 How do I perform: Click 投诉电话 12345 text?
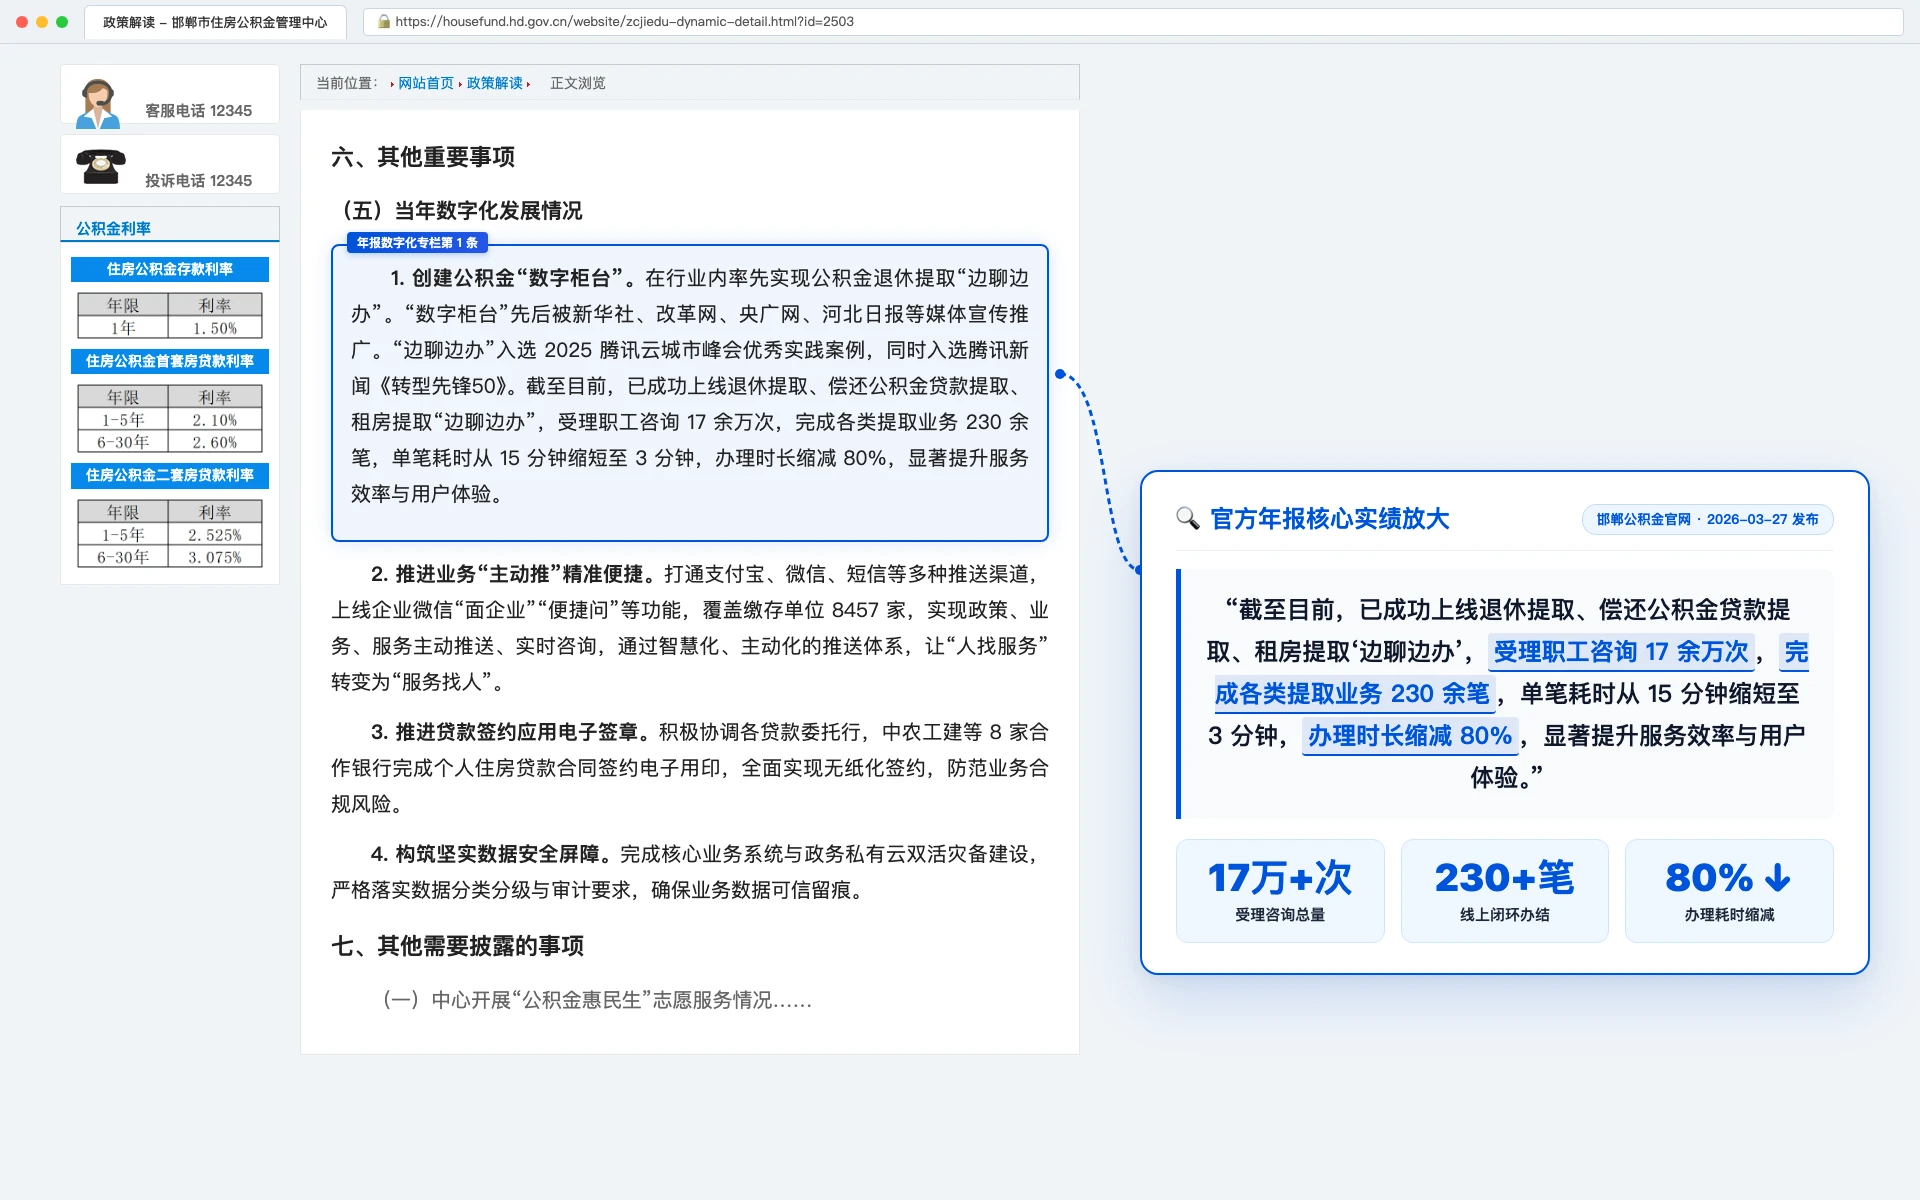[198, 180]
